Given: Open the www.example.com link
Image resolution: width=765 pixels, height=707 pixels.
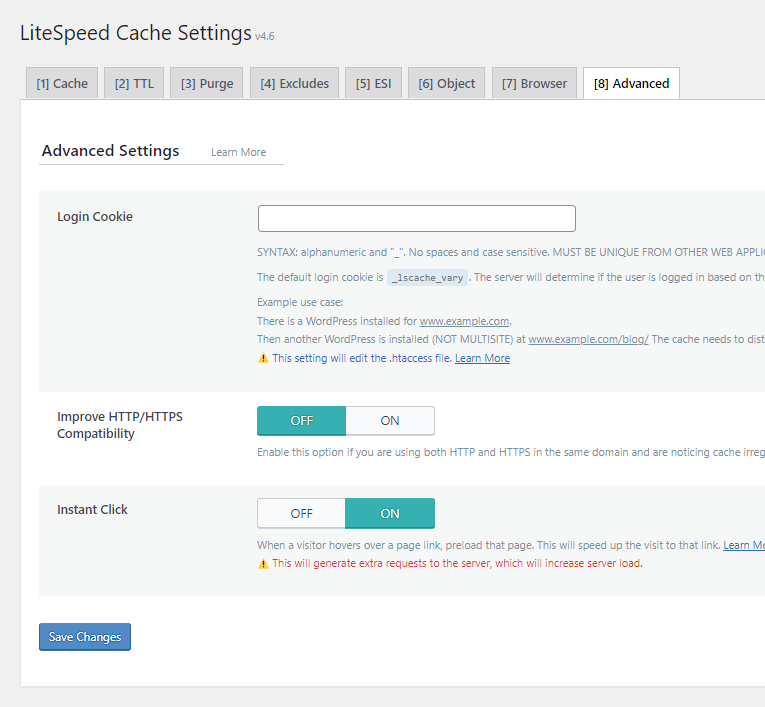Looking at the screenshot, I should coord(464,321).
